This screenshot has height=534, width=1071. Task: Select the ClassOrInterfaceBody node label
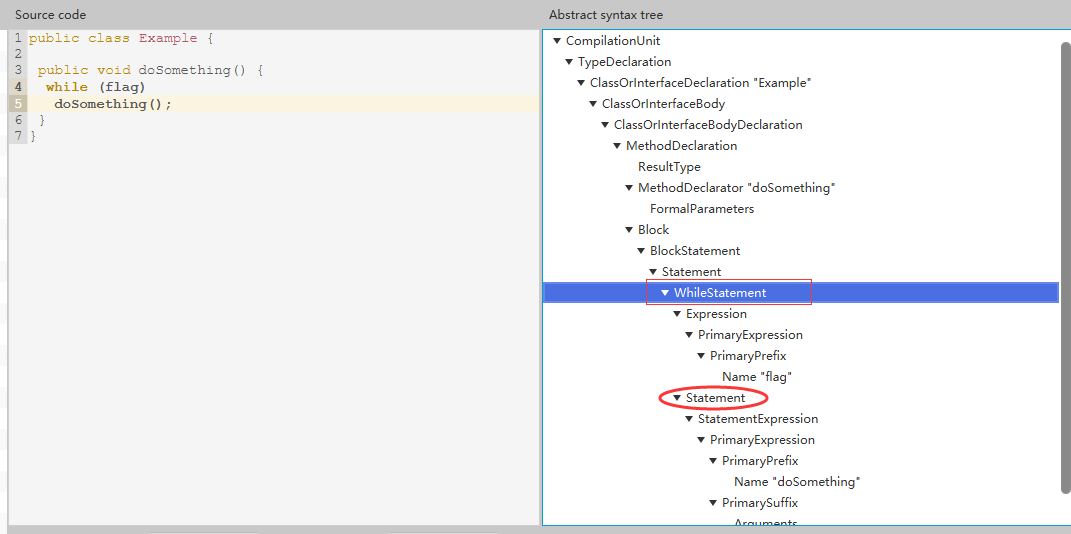coord(663,104)
